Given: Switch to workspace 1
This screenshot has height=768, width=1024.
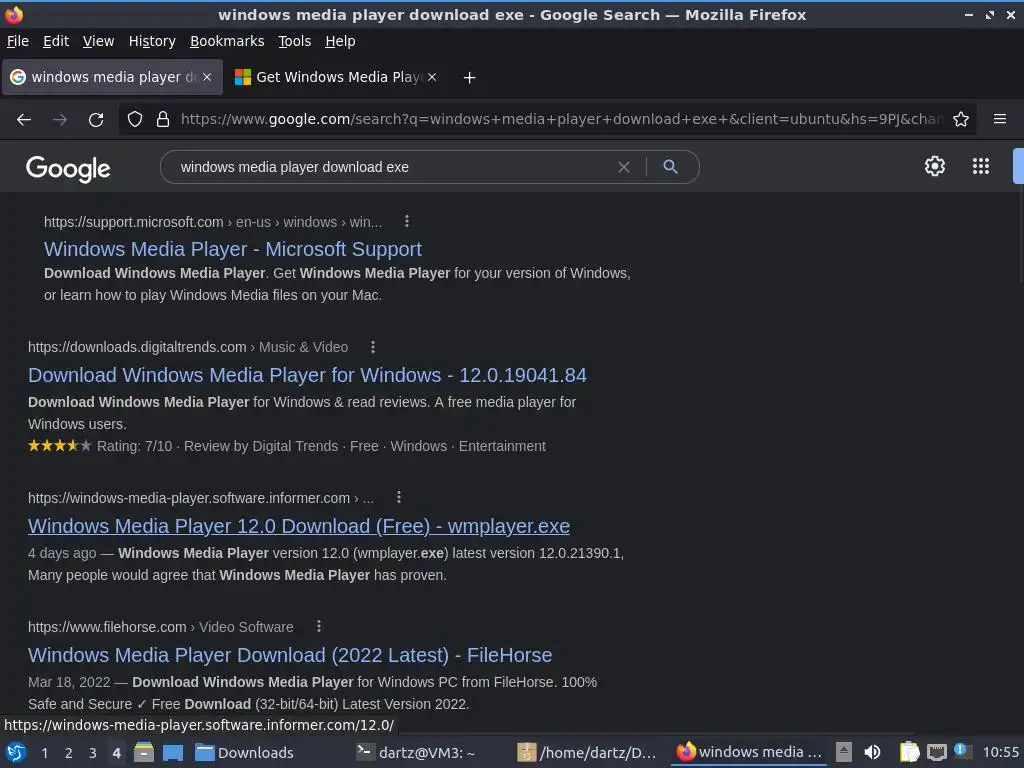Looking at the screenshot, I should 44,753.
